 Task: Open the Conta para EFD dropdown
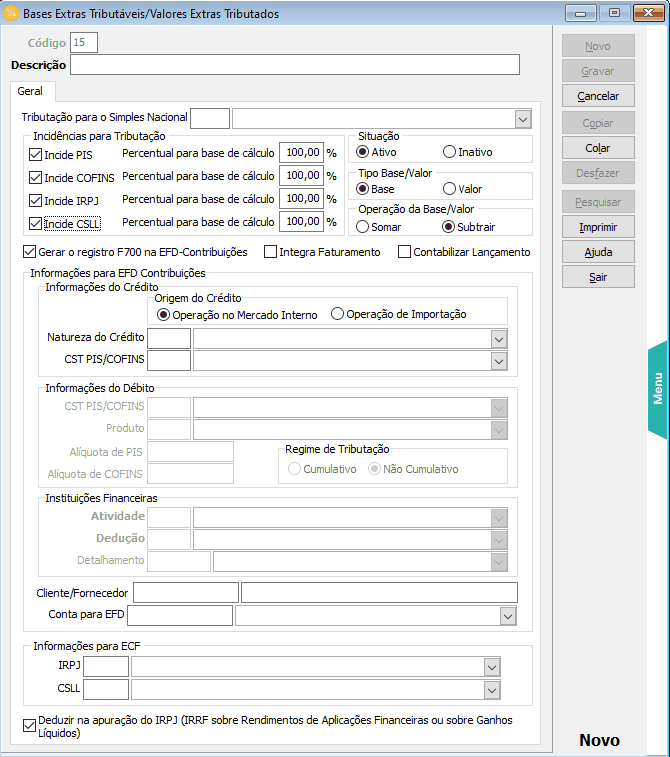tap(508, 616)
